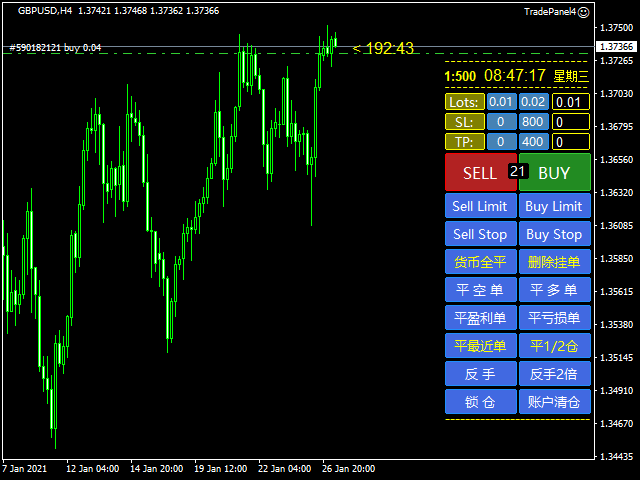Click the 反手2倍 reverse double button
Image resolution: width=640 pixels, height=480 pixels.
pyautogui.click(x=555, y=374)
